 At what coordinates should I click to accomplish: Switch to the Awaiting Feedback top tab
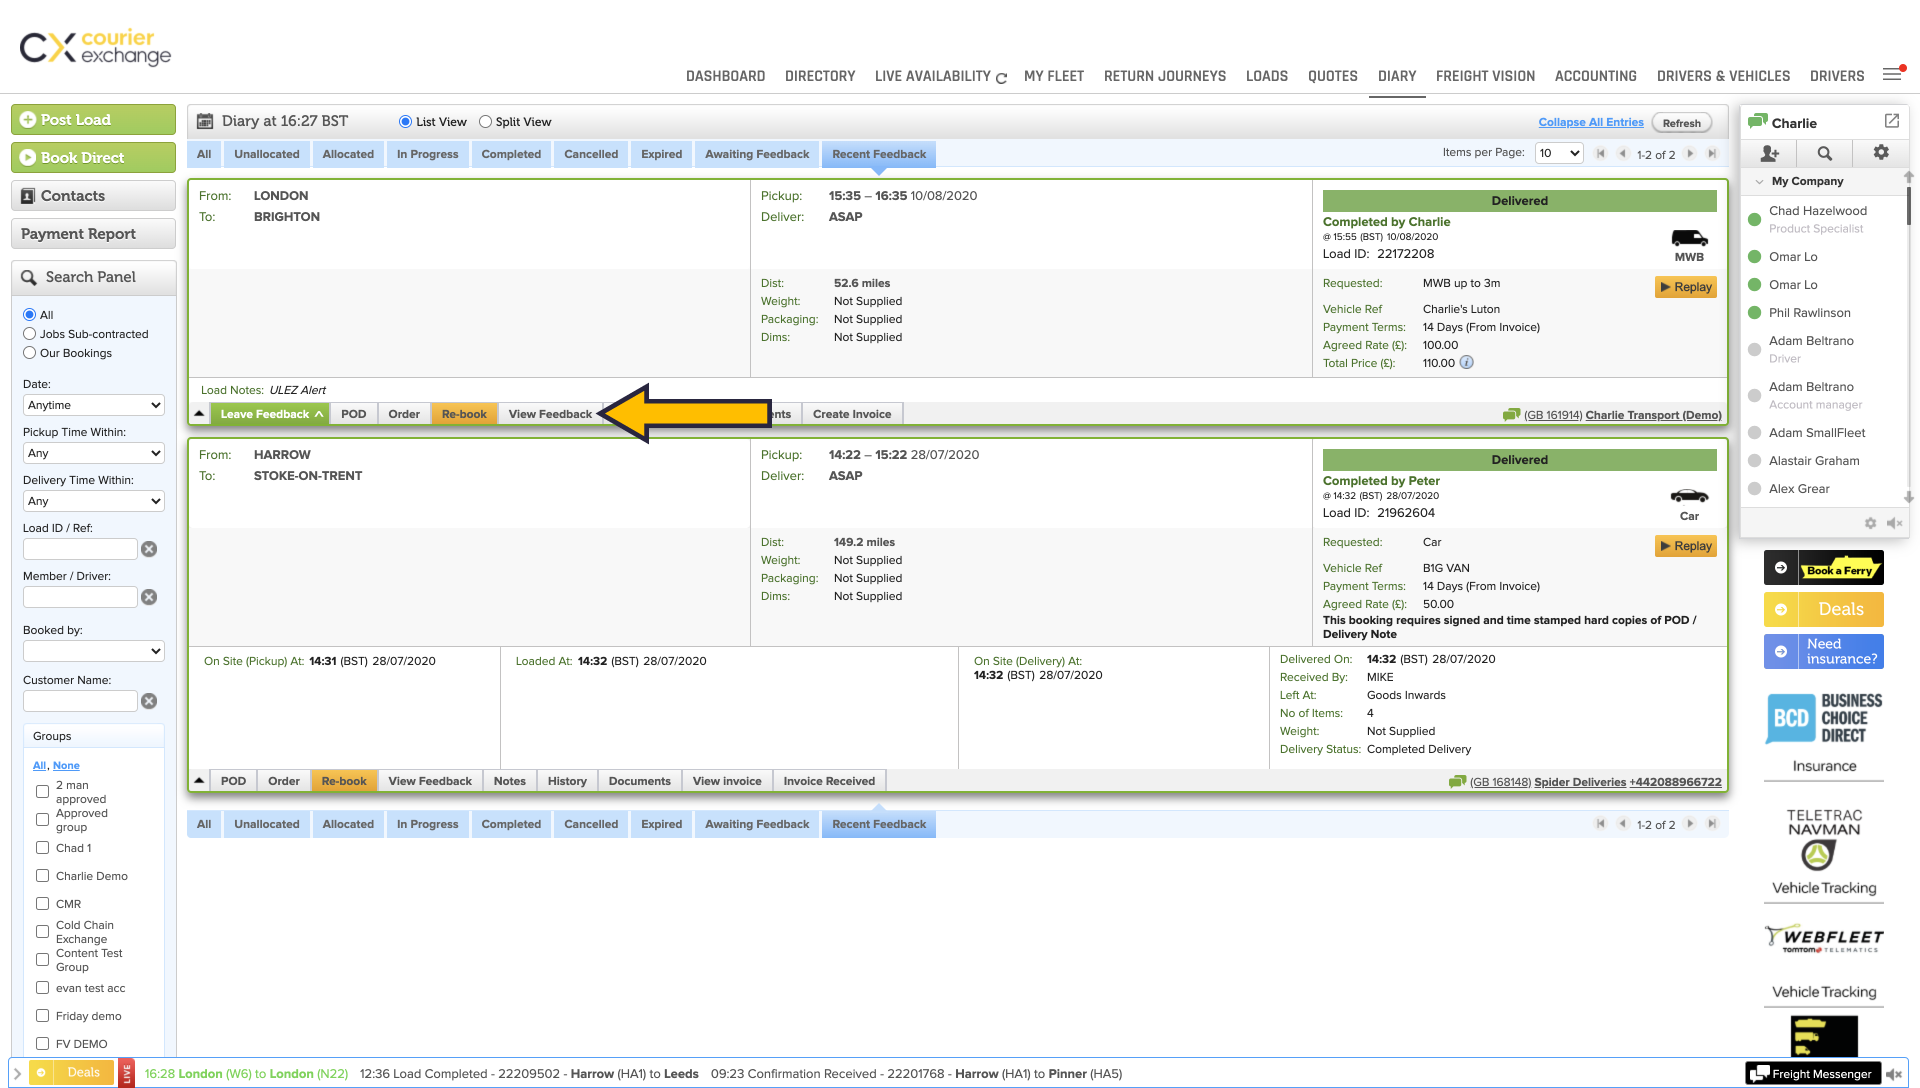[x=757, y=154]
